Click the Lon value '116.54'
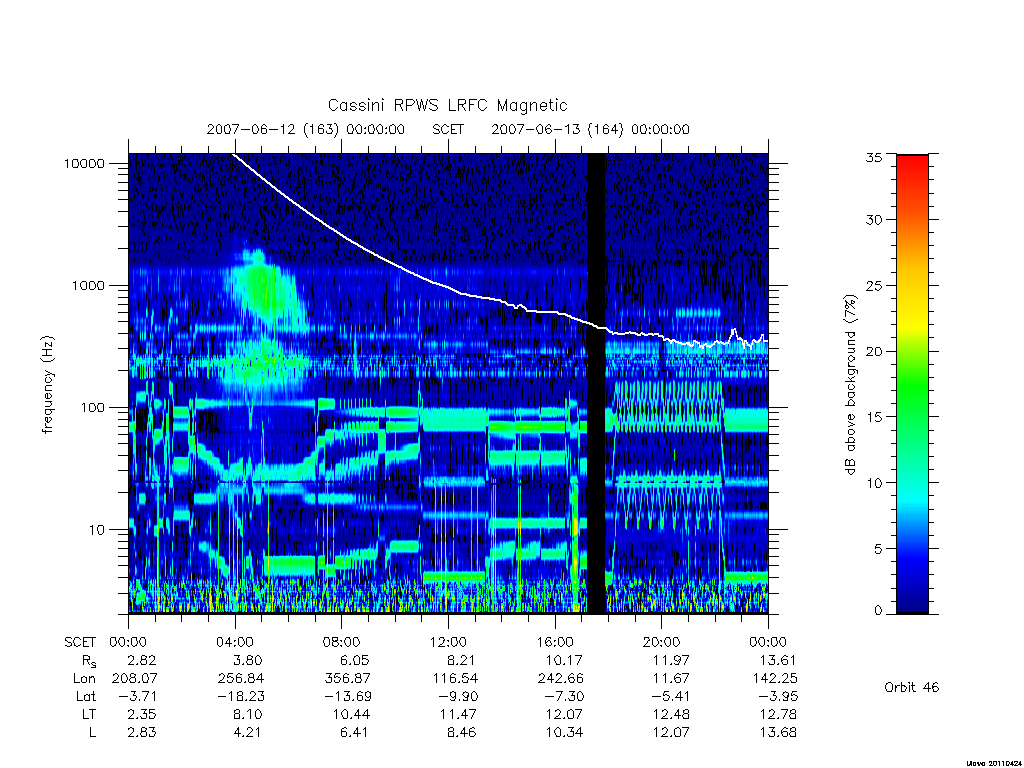 click(x=455, y=679)
